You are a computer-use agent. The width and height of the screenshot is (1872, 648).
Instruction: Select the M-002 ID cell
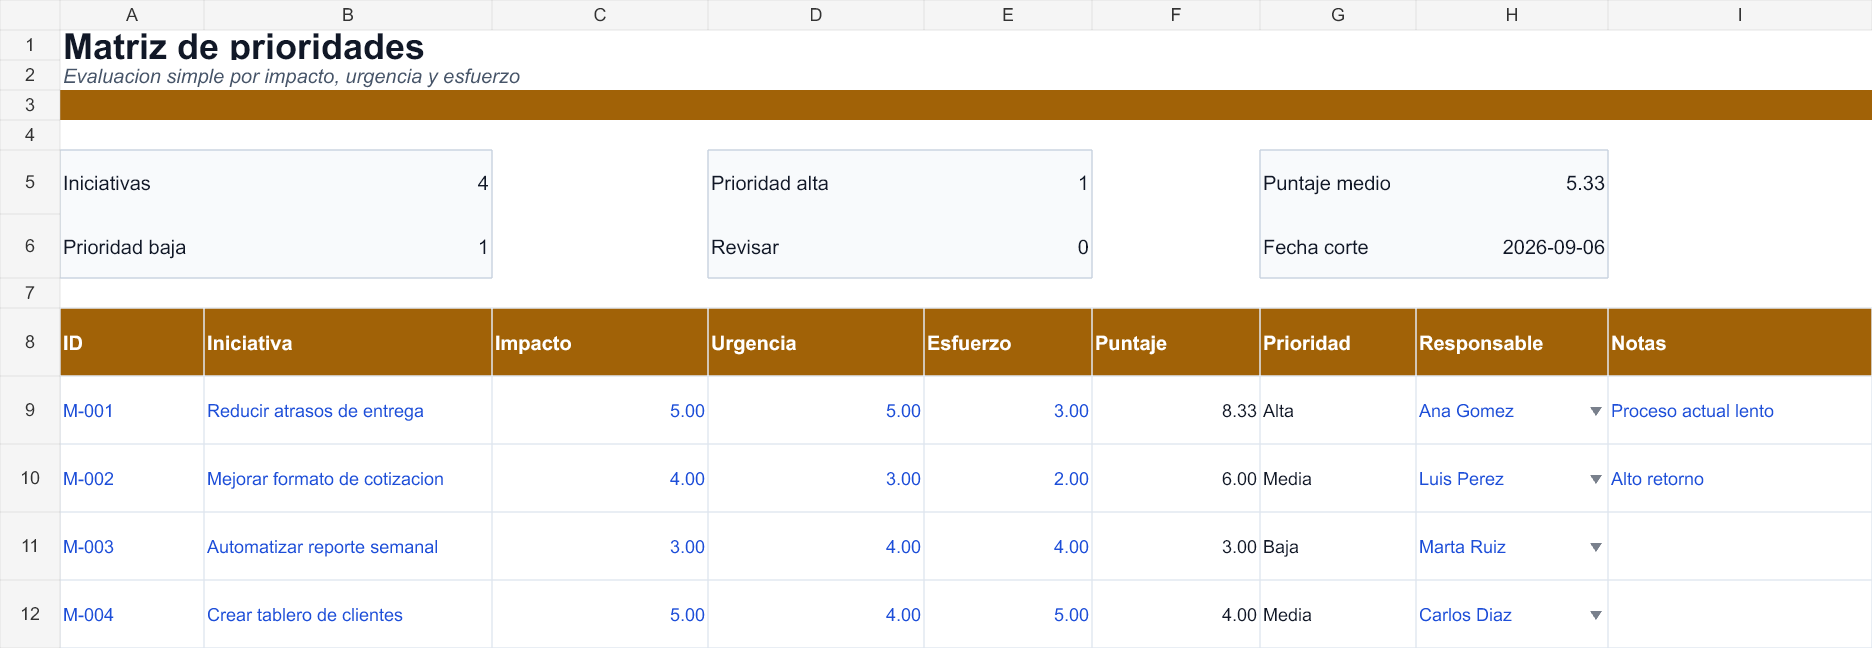tap(132, 479)
